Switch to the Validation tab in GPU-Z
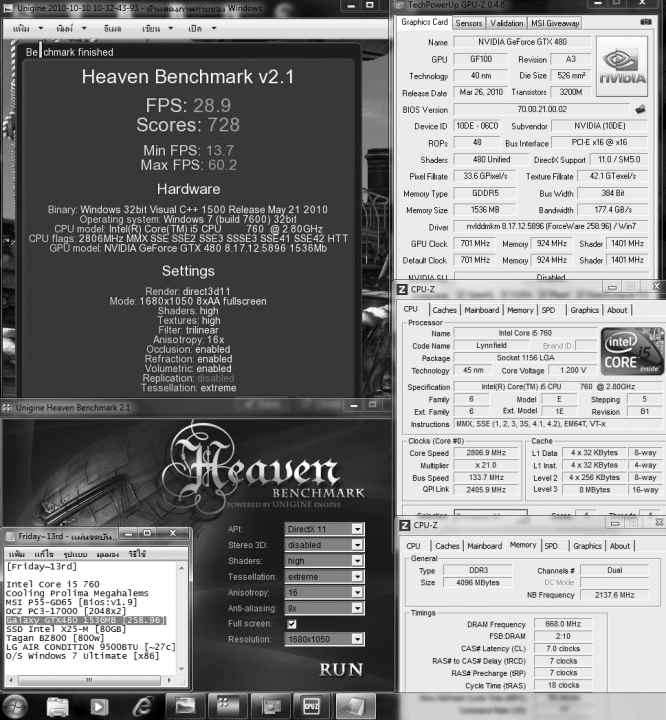Screen dimensions: 666x720 [x=507, y=23]
